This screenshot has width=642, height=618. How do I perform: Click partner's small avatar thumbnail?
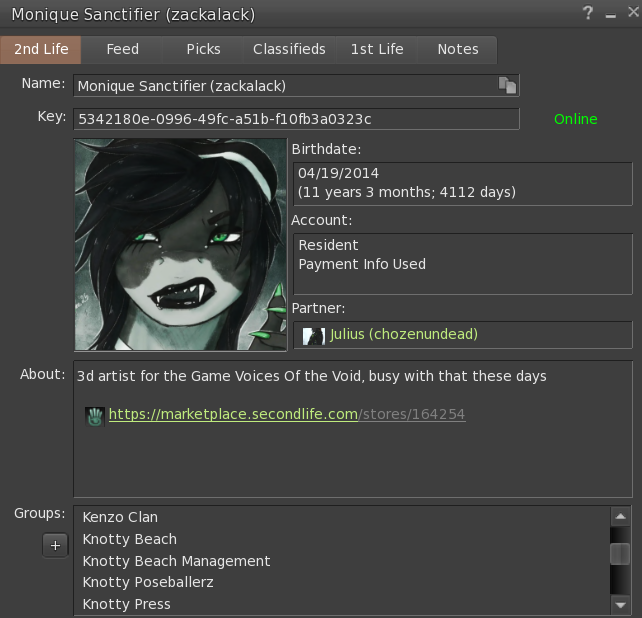[314, 336]
